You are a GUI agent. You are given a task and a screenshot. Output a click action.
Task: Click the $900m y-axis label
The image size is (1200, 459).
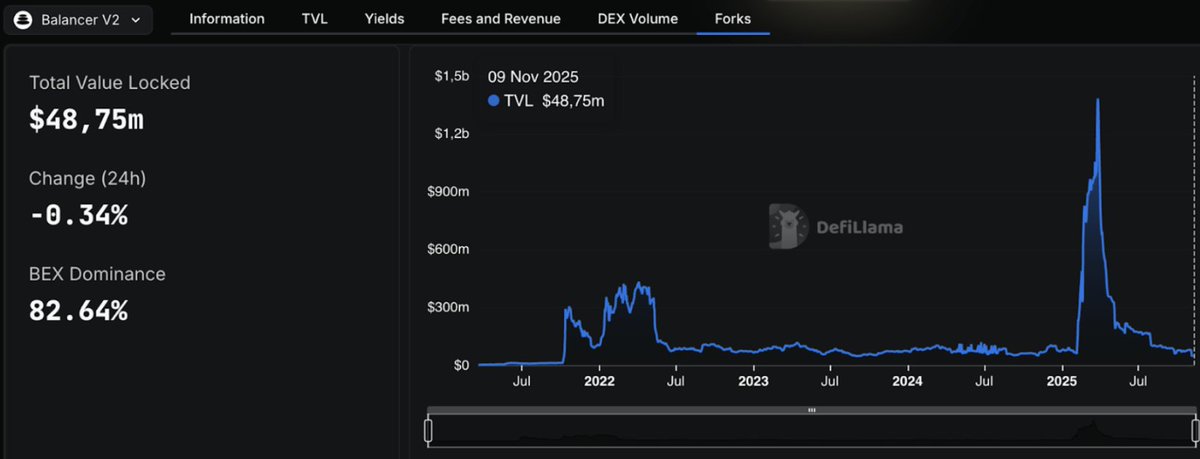pos(449,191)
